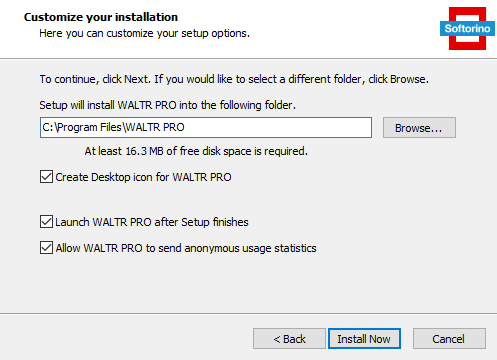The image size is (497, 360).
Task: Cancel the WALTR PRO setup
Action: pos(449,339)
